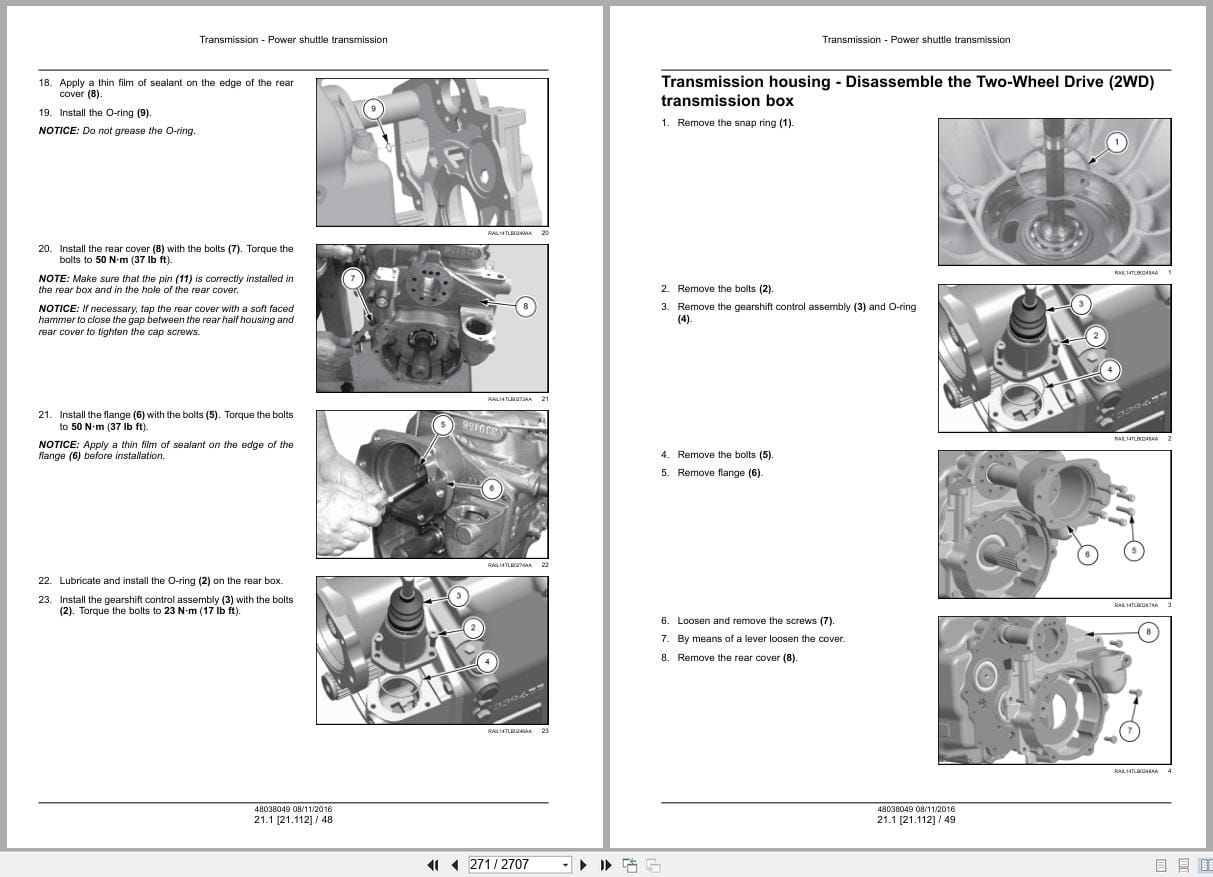The height and width of the screenshot is (877, 1213).
Task: Jump to the last page icon
Action: pos(606,864)
